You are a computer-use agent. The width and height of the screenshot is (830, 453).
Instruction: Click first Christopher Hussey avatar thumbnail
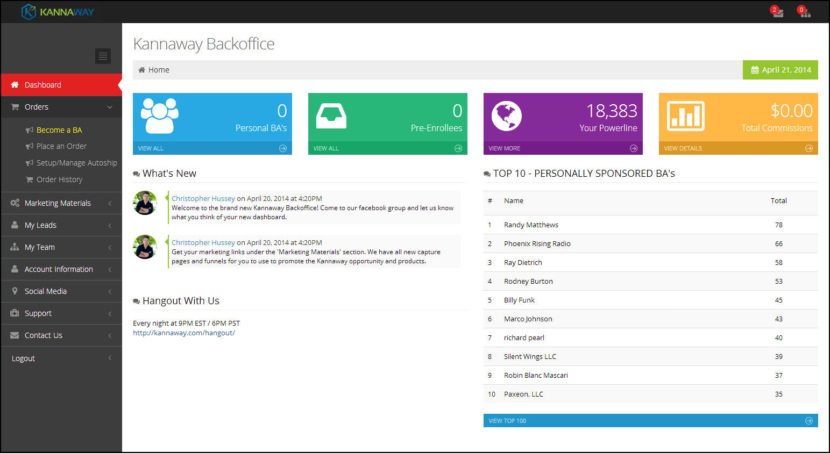coord(144,201)
